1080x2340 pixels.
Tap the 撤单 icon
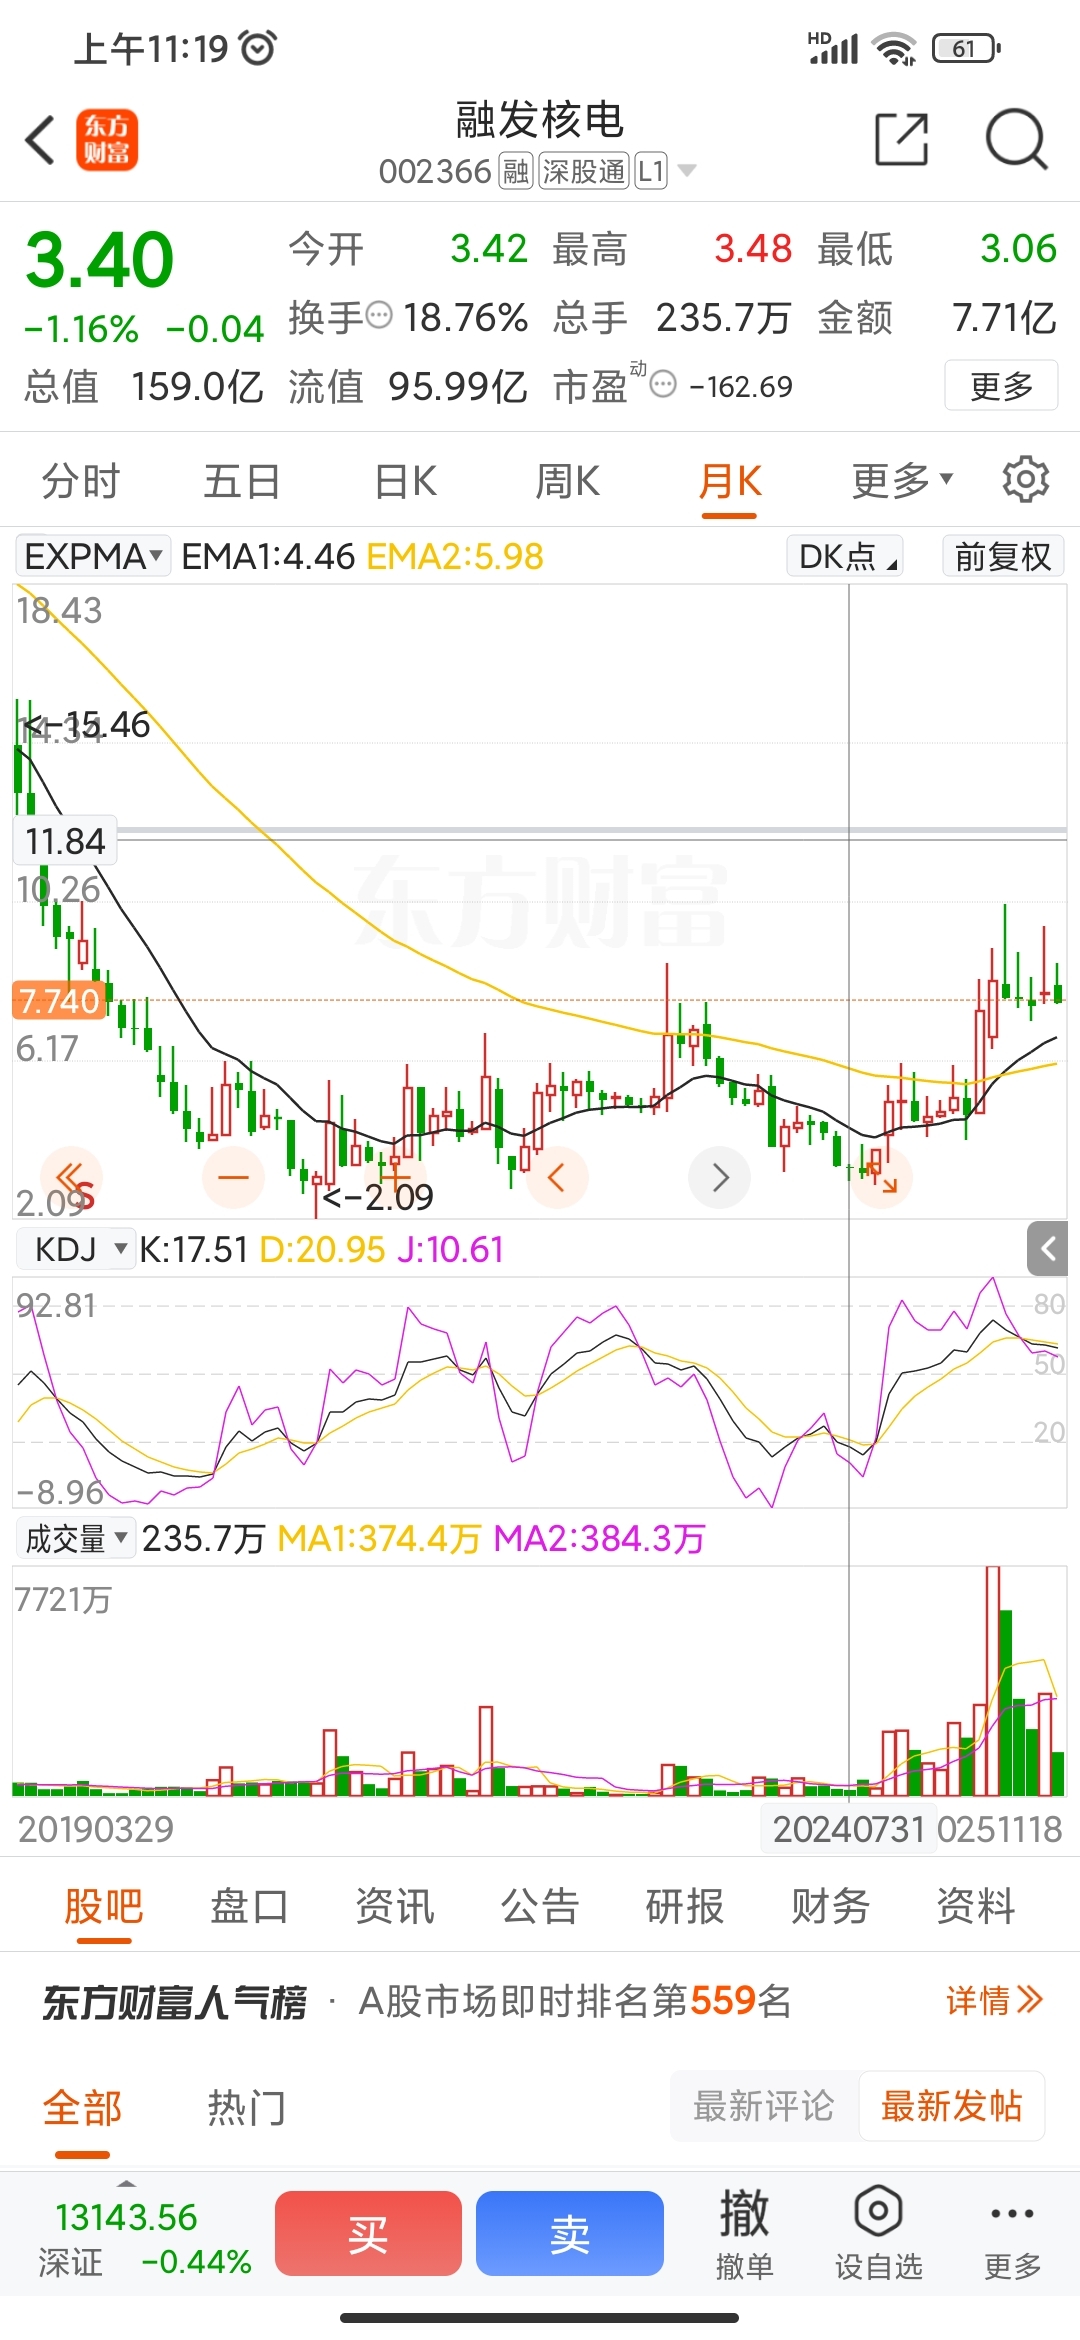click(744, 2233)
